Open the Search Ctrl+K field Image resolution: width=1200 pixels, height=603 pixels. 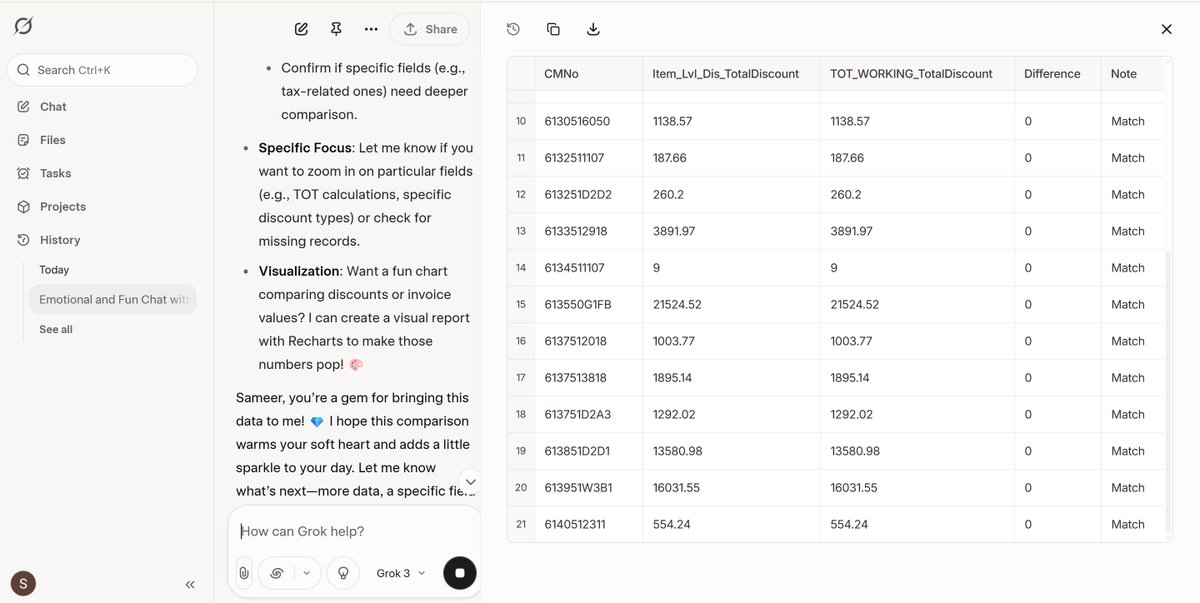102,70
